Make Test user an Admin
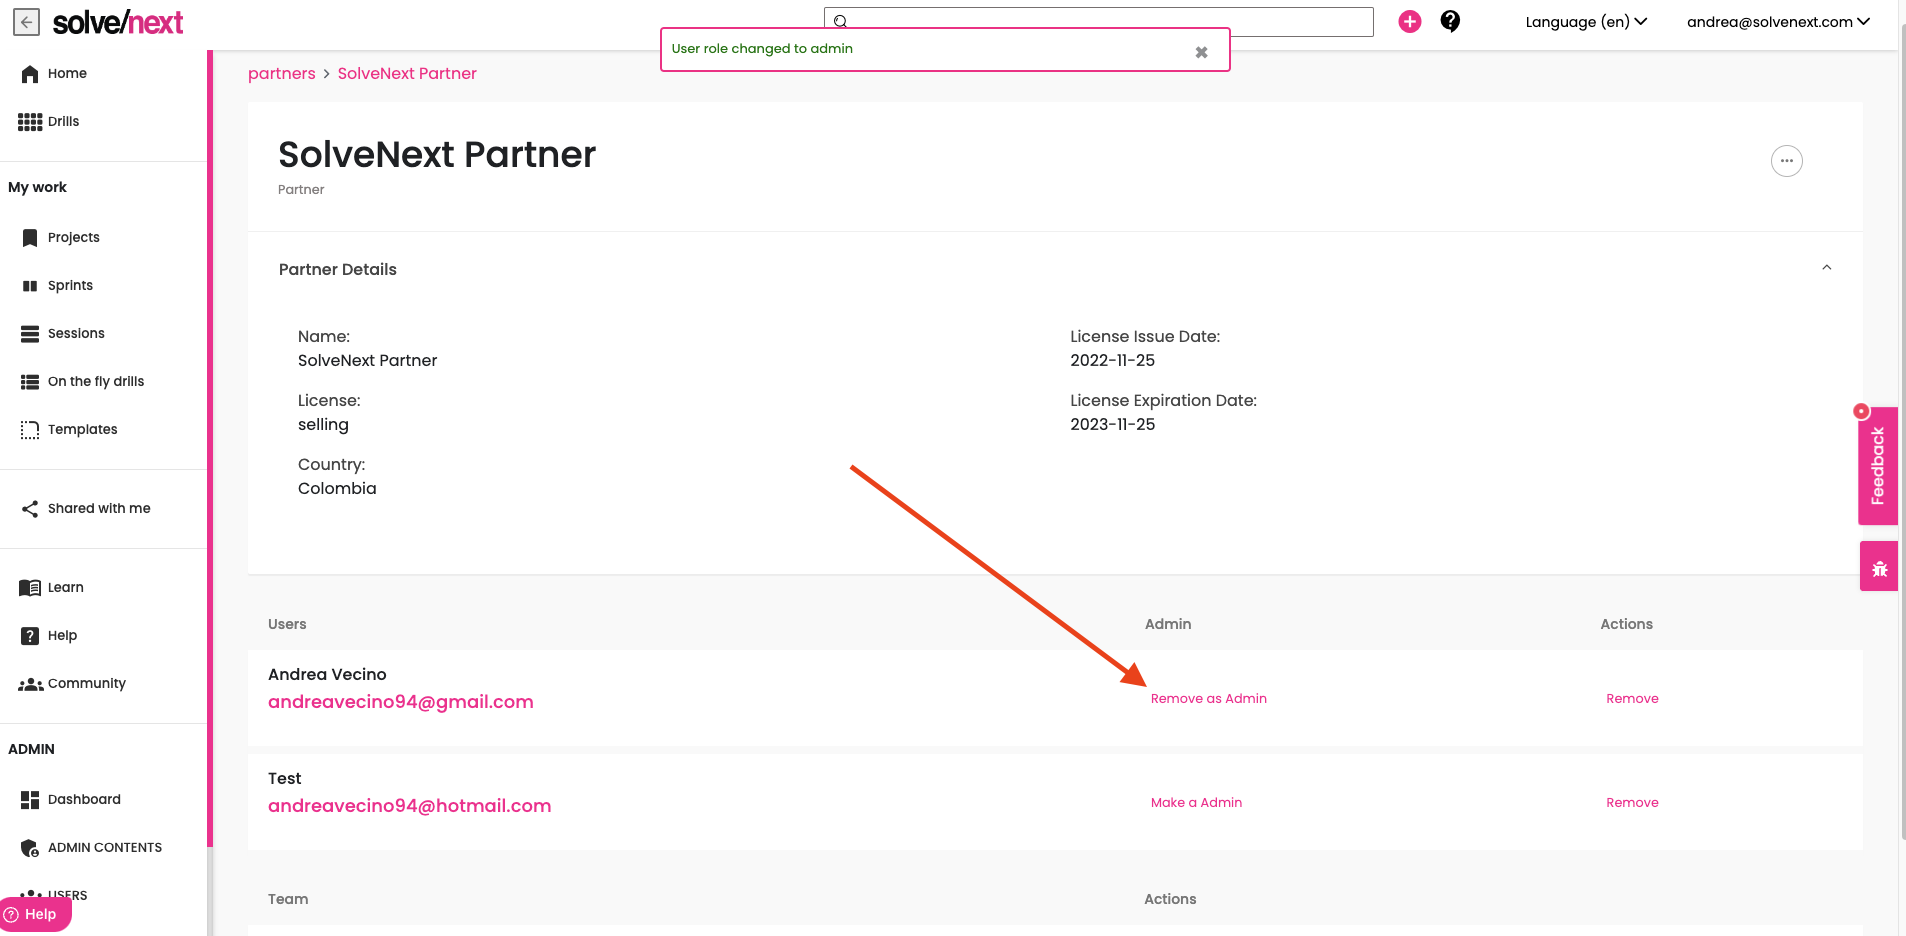 1196,803
